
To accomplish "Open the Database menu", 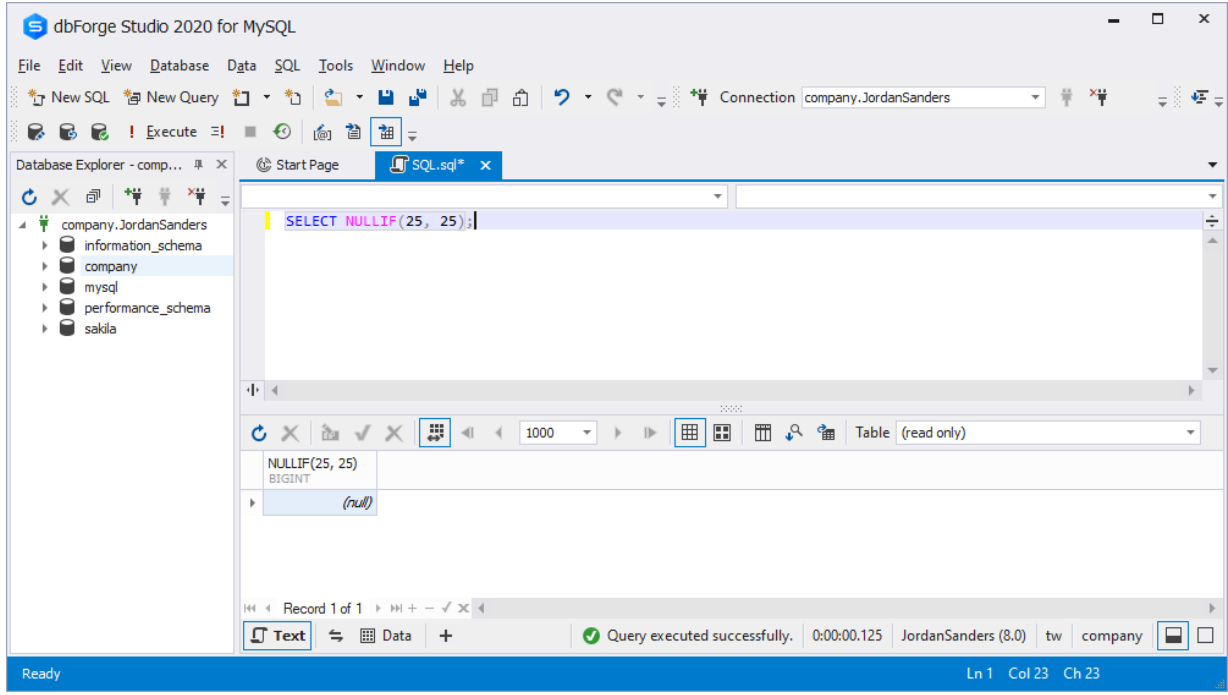I will pos(180,65).
